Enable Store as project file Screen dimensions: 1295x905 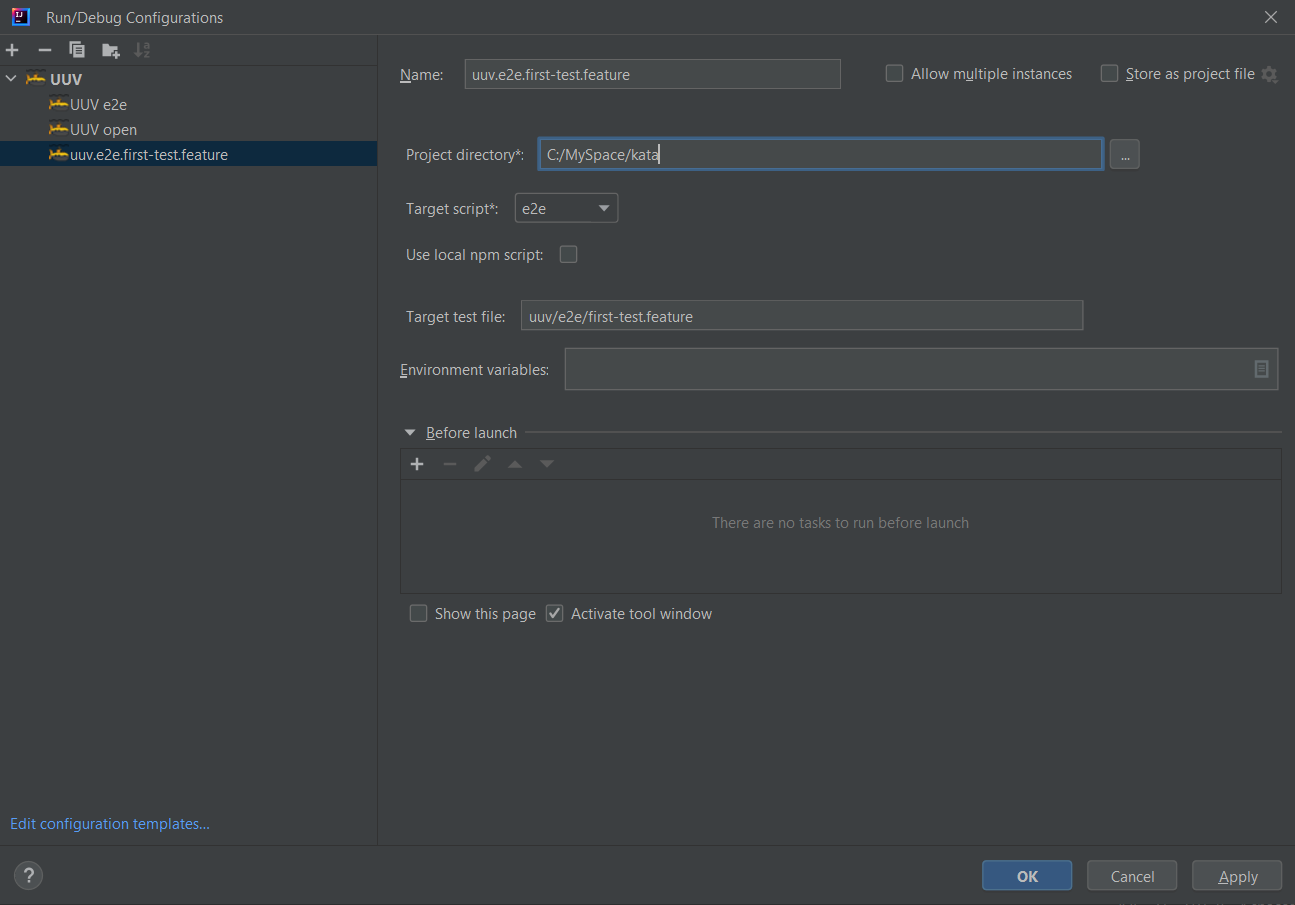coord(1109,74)
